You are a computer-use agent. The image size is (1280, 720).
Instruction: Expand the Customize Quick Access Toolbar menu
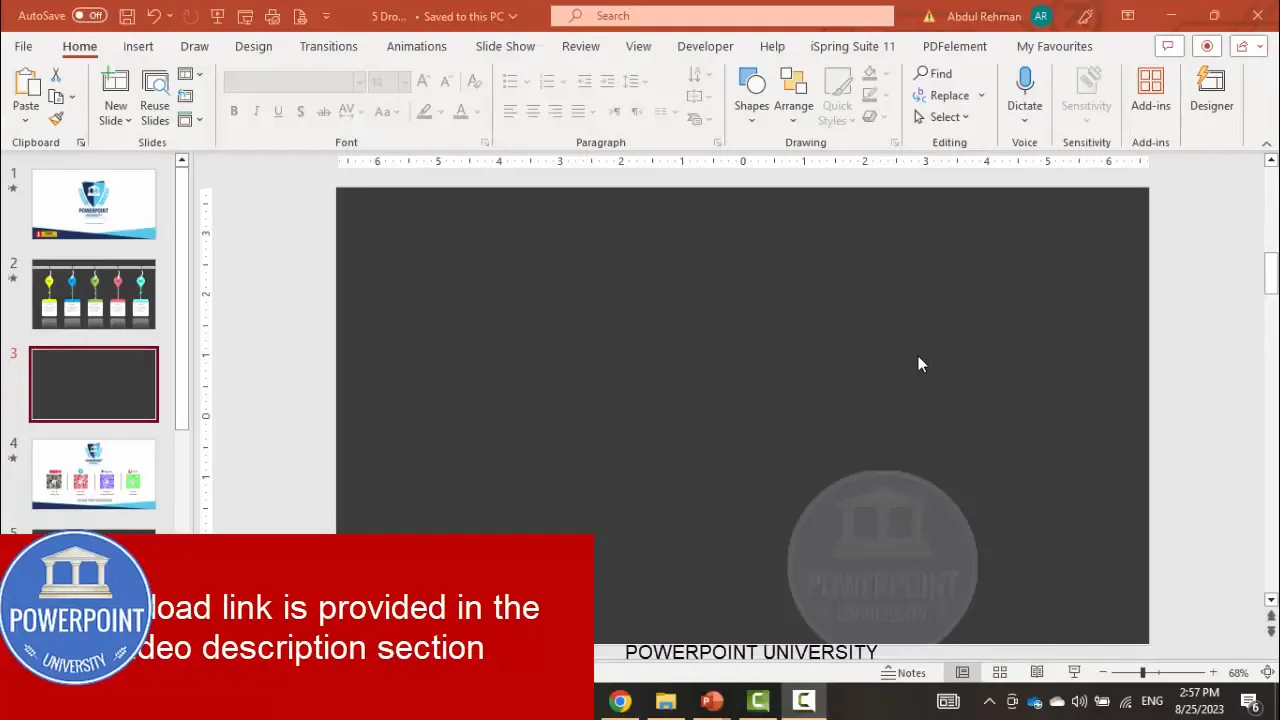(x=326, y=16)
